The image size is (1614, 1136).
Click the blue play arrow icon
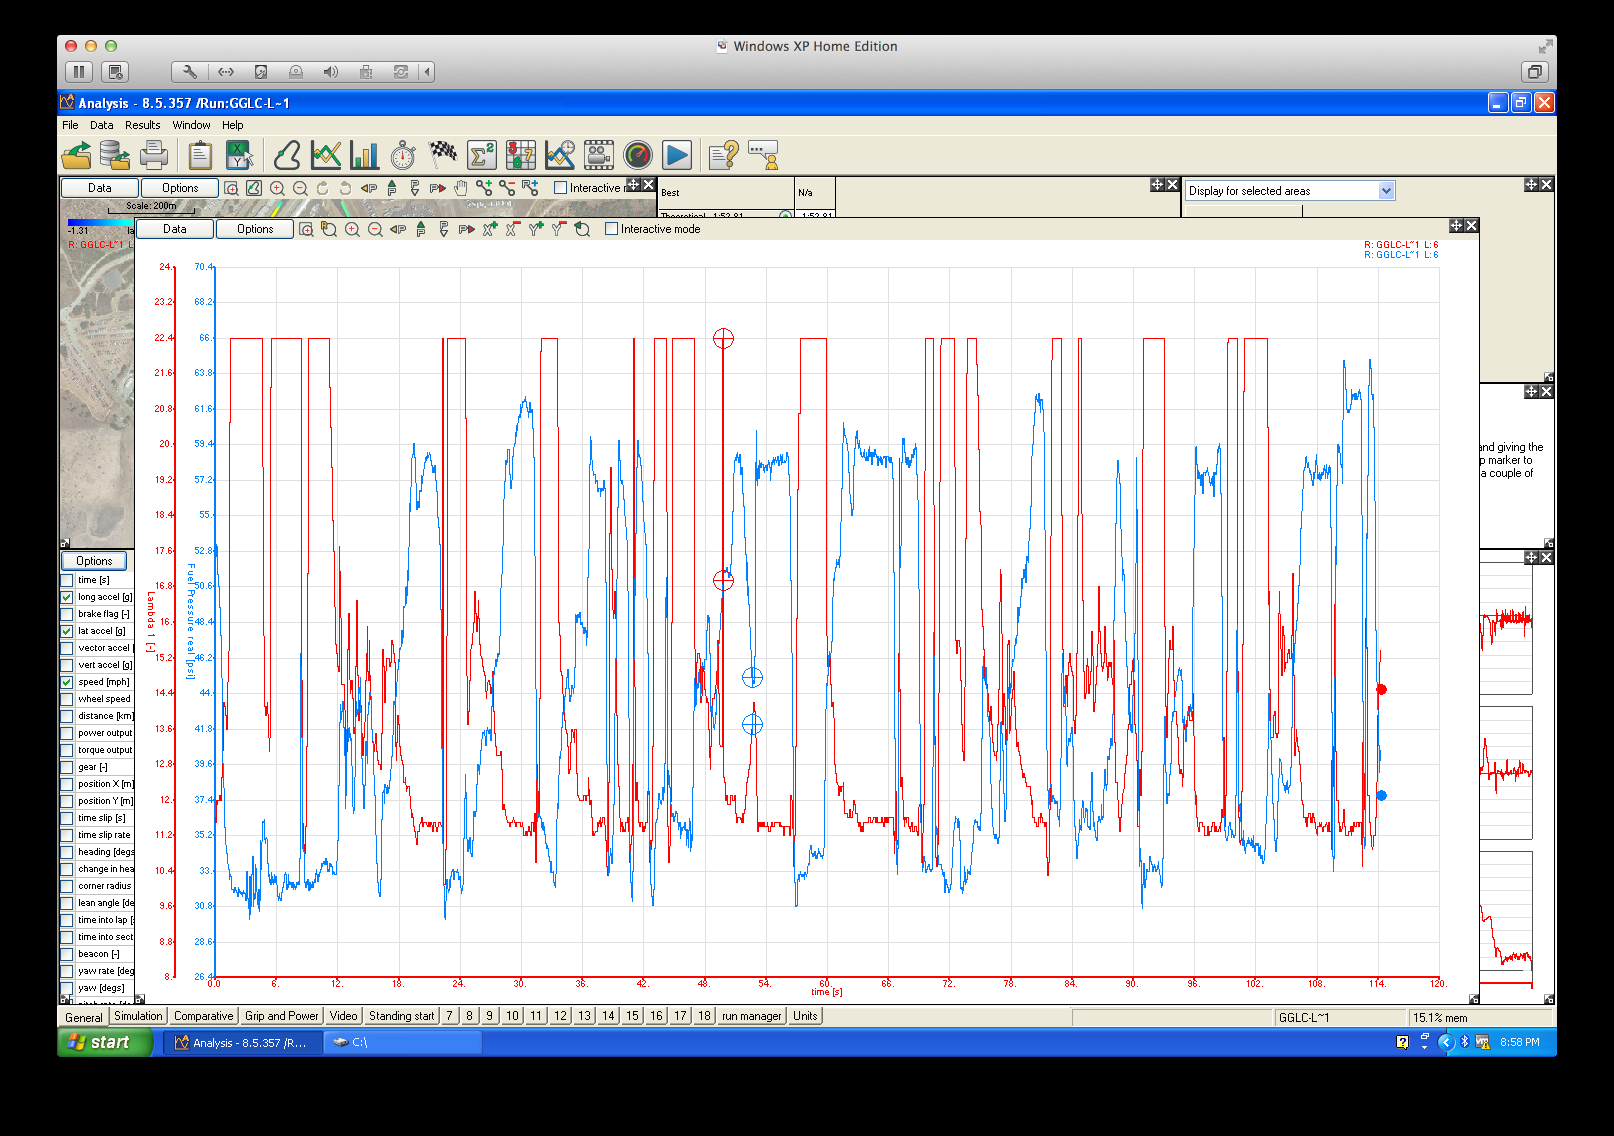pos(677,155)
